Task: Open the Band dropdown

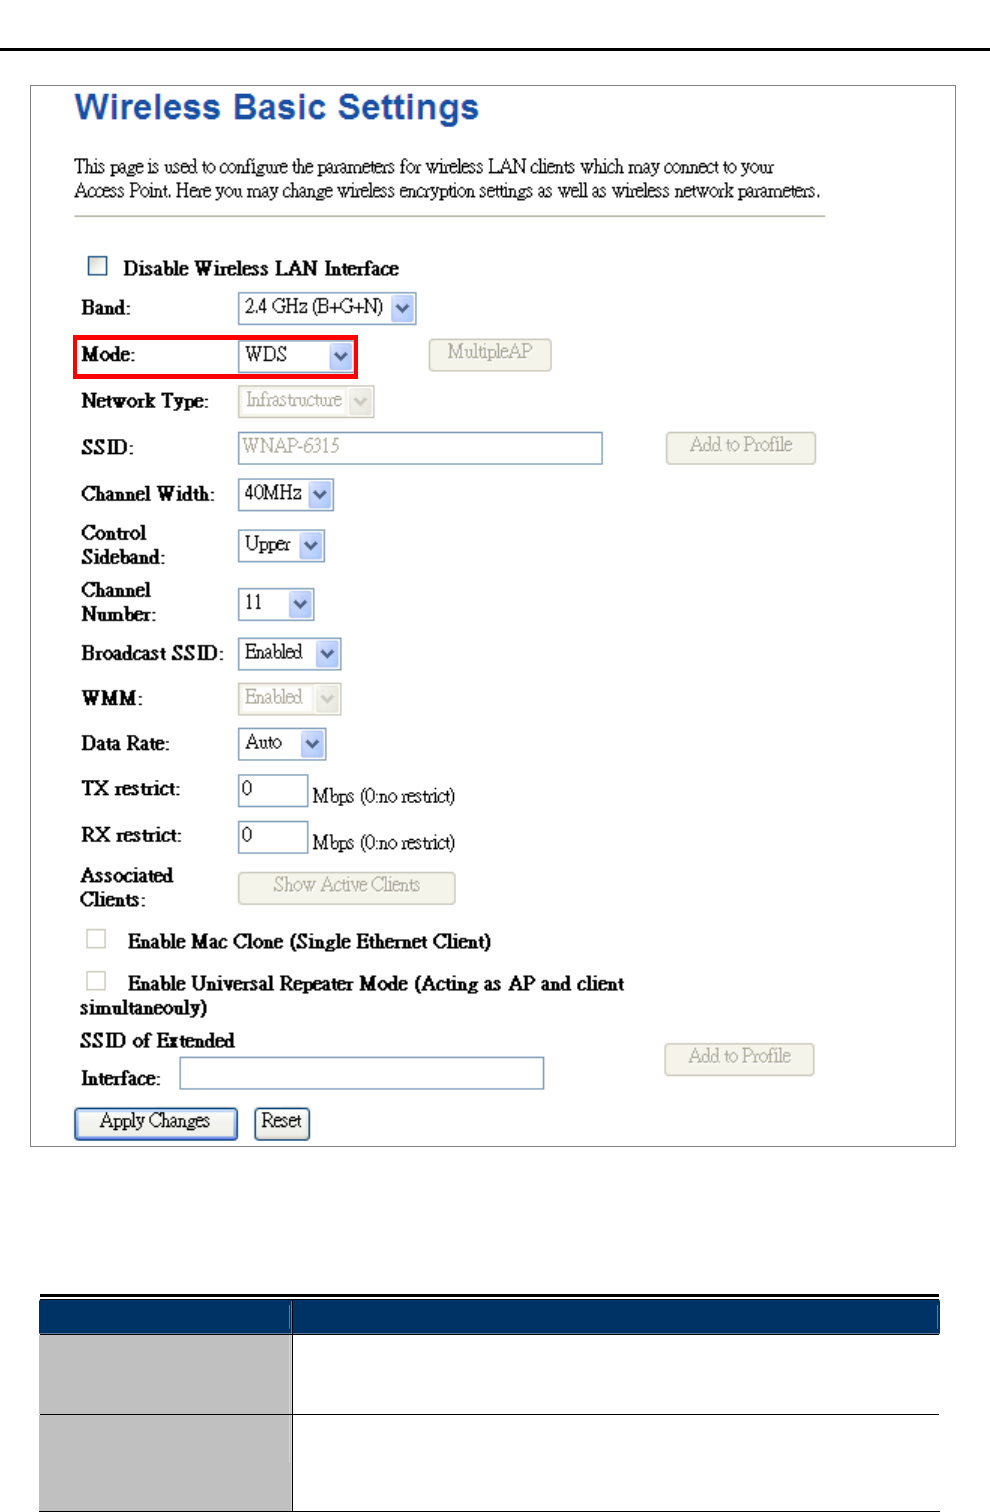Action: [x=327, y=308]
